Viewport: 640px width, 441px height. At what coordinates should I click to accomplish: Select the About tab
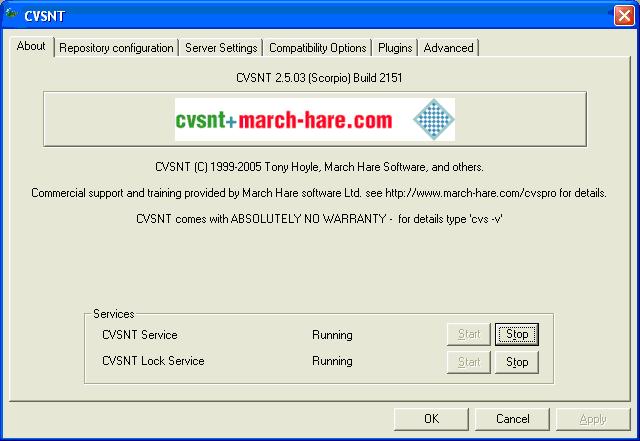31,47
